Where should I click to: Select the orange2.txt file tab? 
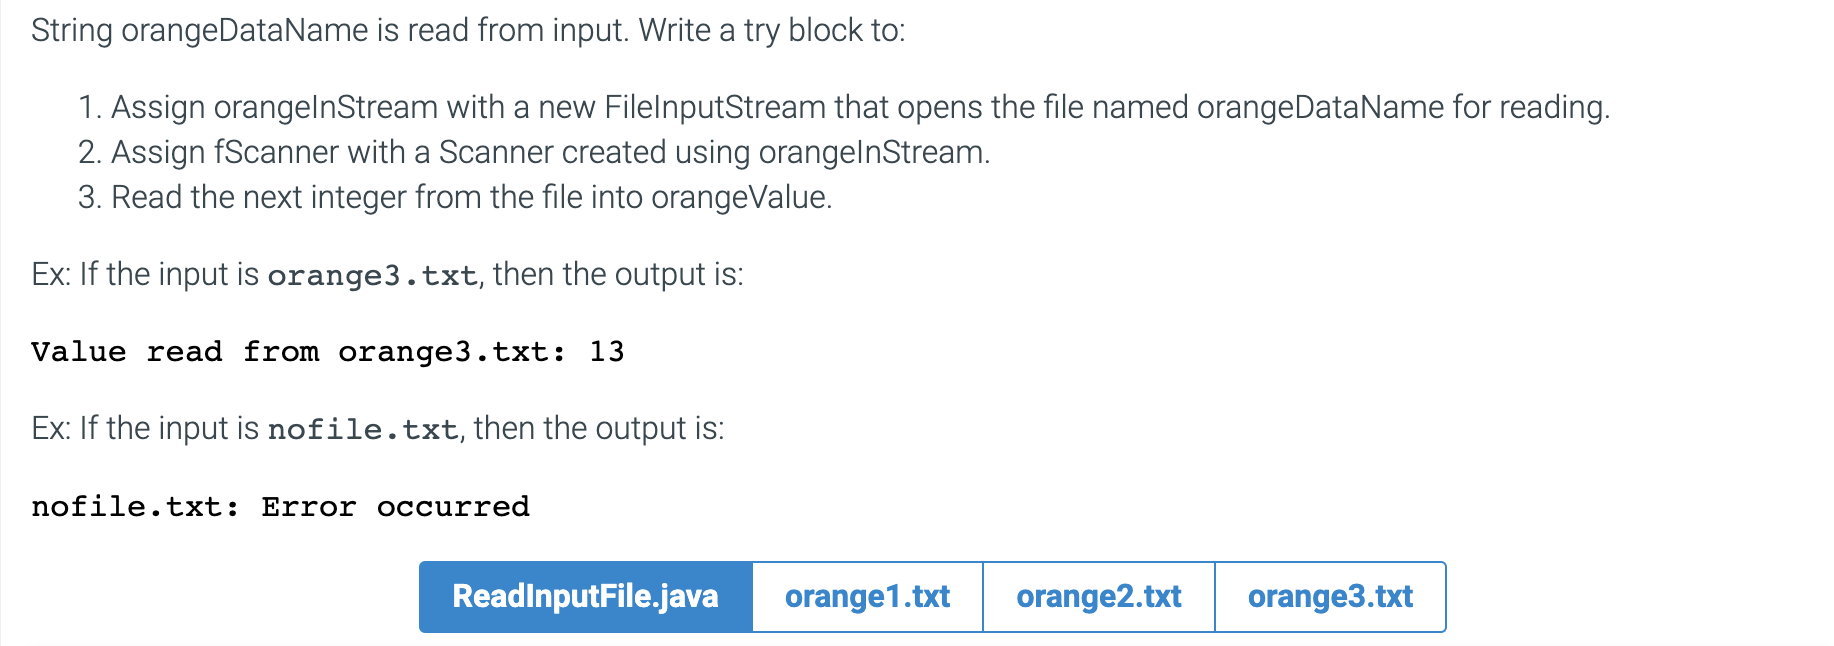1099,597
